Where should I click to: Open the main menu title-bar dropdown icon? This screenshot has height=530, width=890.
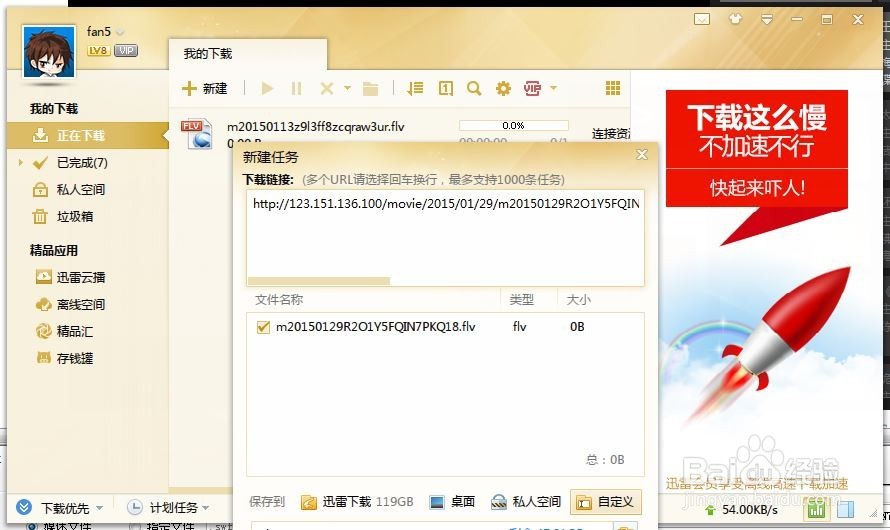[x=767, y=19]
